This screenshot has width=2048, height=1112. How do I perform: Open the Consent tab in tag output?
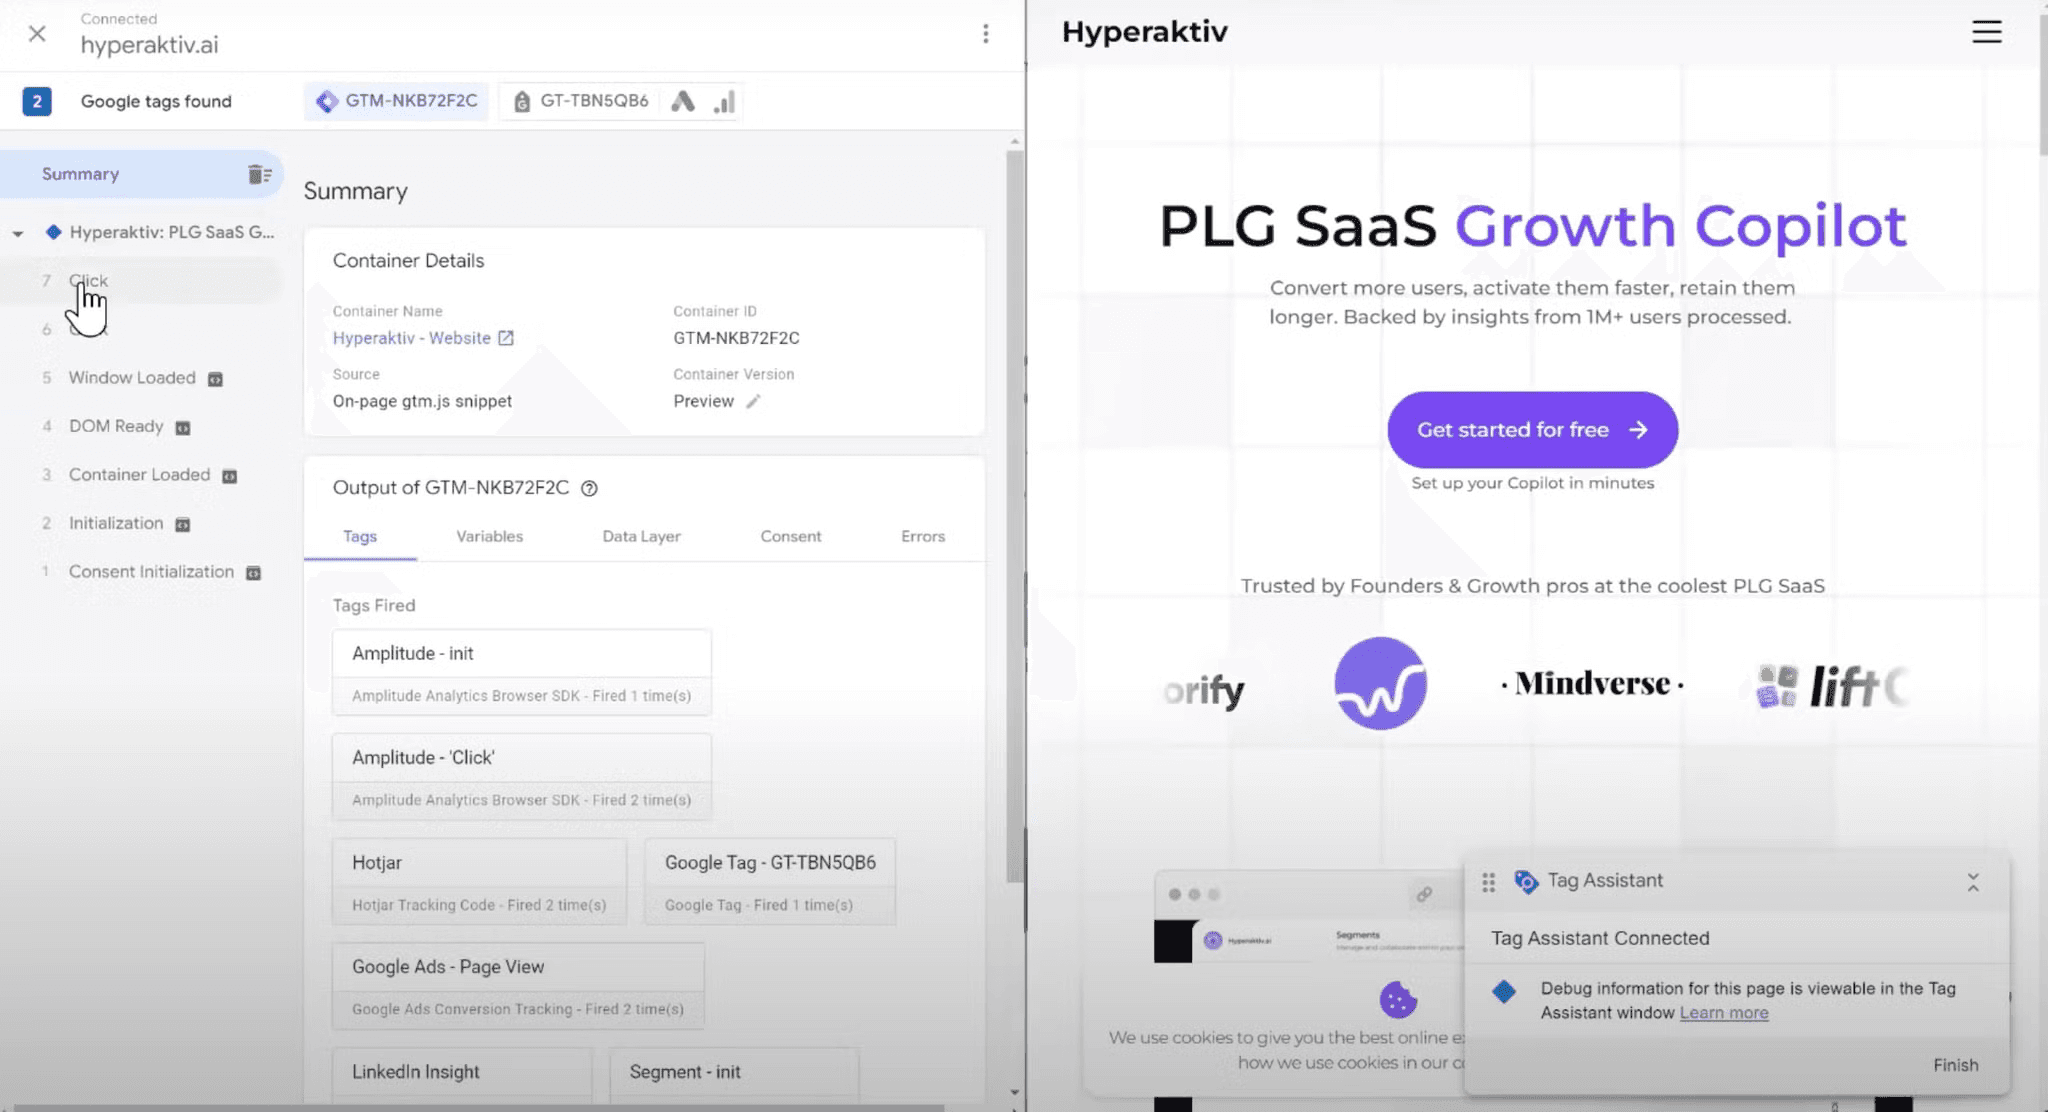790,535
